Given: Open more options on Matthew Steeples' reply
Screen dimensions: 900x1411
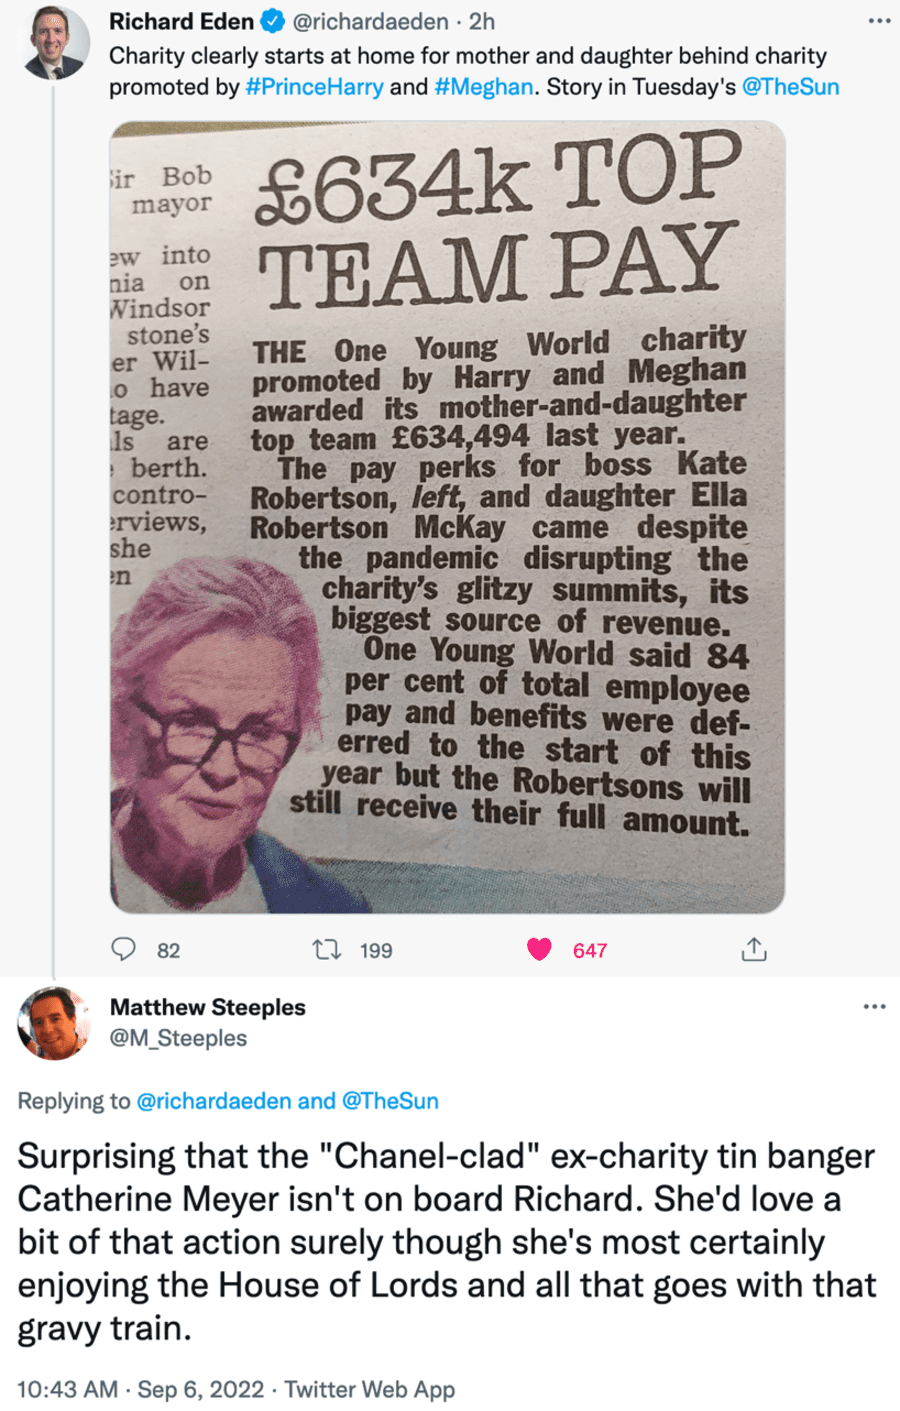Looking at the screenshot, I should tap(874, 1006).
